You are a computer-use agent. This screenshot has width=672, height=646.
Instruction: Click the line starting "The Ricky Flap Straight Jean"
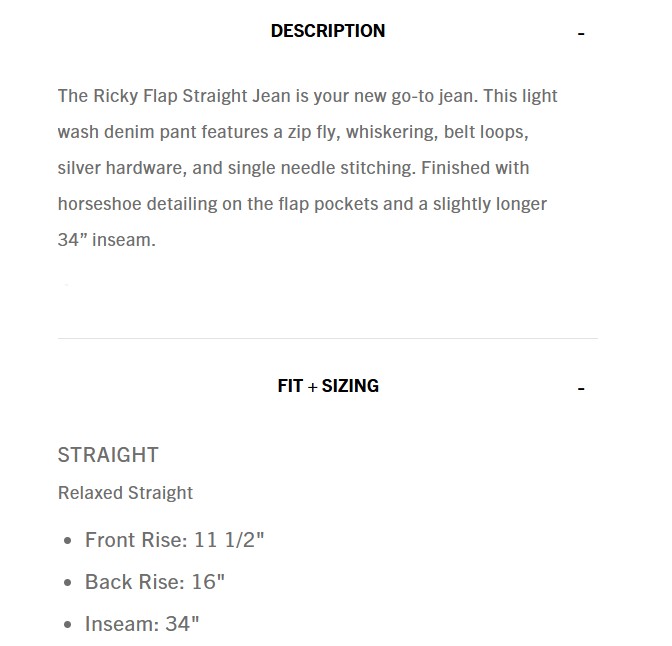[307, 96]
